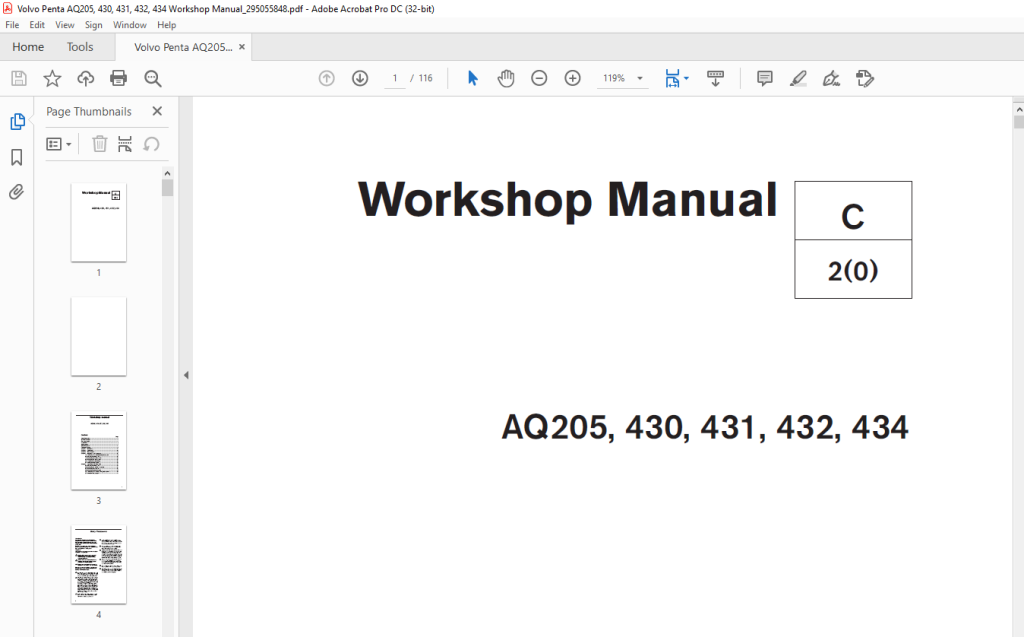Click the upload to cloud icon

click(86, 78)
